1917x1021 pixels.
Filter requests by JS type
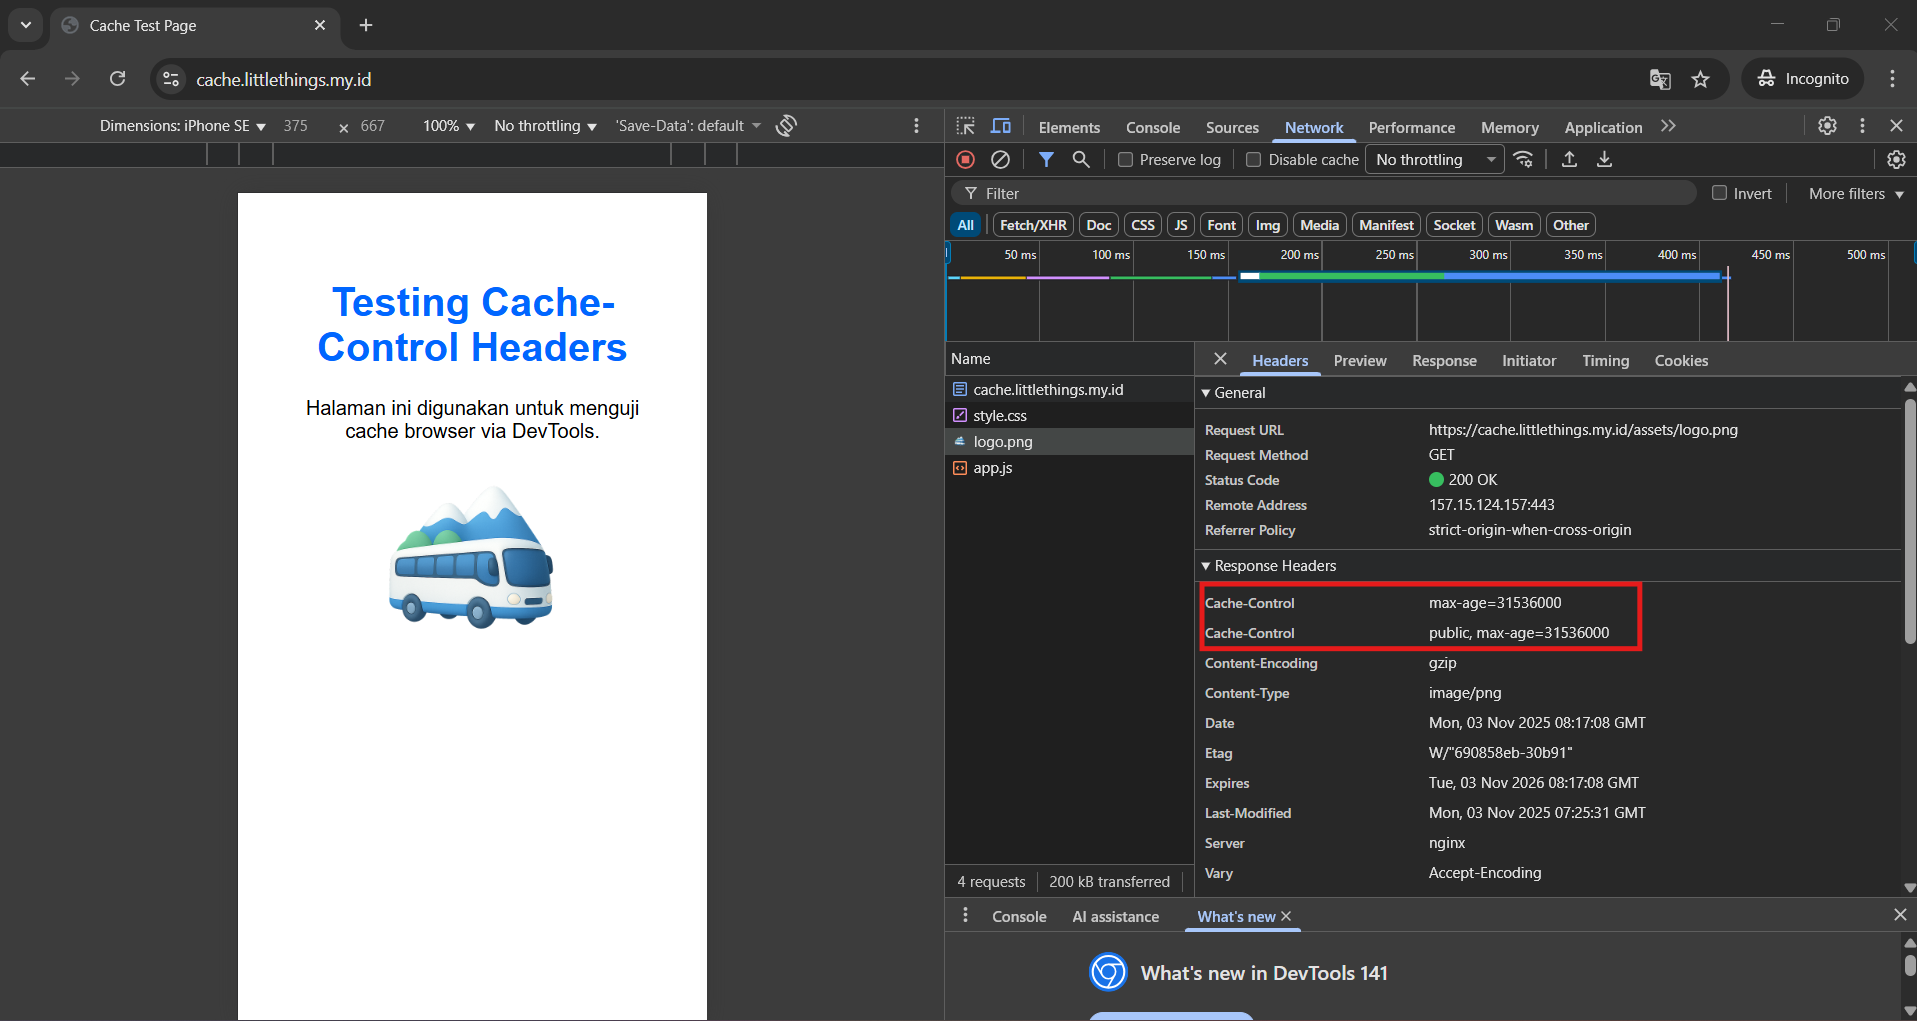click(1181, 225)
